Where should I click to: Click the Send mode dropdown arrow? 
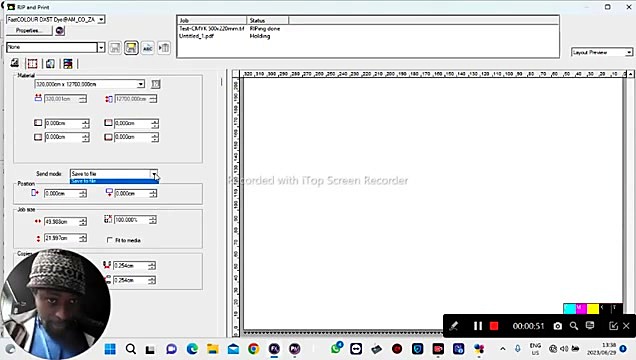tap(154, 174)
